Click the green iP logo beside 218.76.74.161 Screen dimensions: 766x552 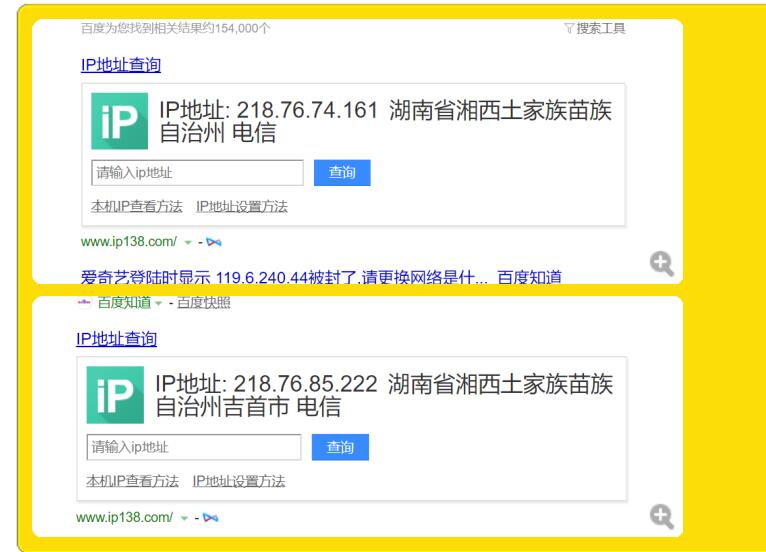pyautogui.click(x=120, y=121)
